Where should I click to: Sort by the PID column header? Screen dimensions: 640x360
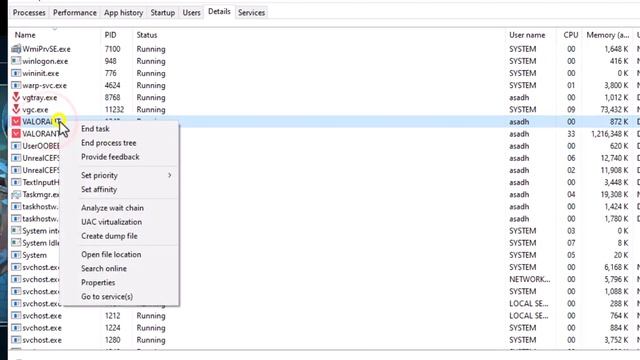click(110, 36)
